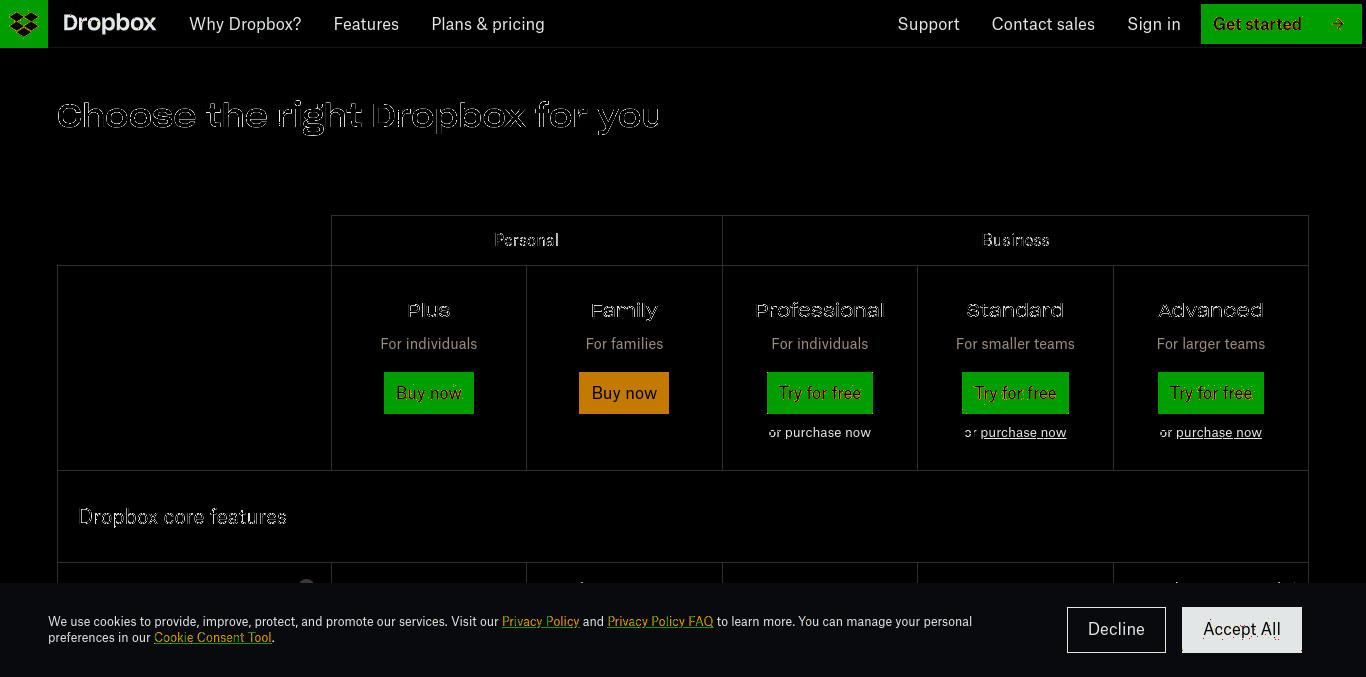This screenshot has height=677, width=1366.
Task: Click the Plus plan title
Action: tap(429, 310)
